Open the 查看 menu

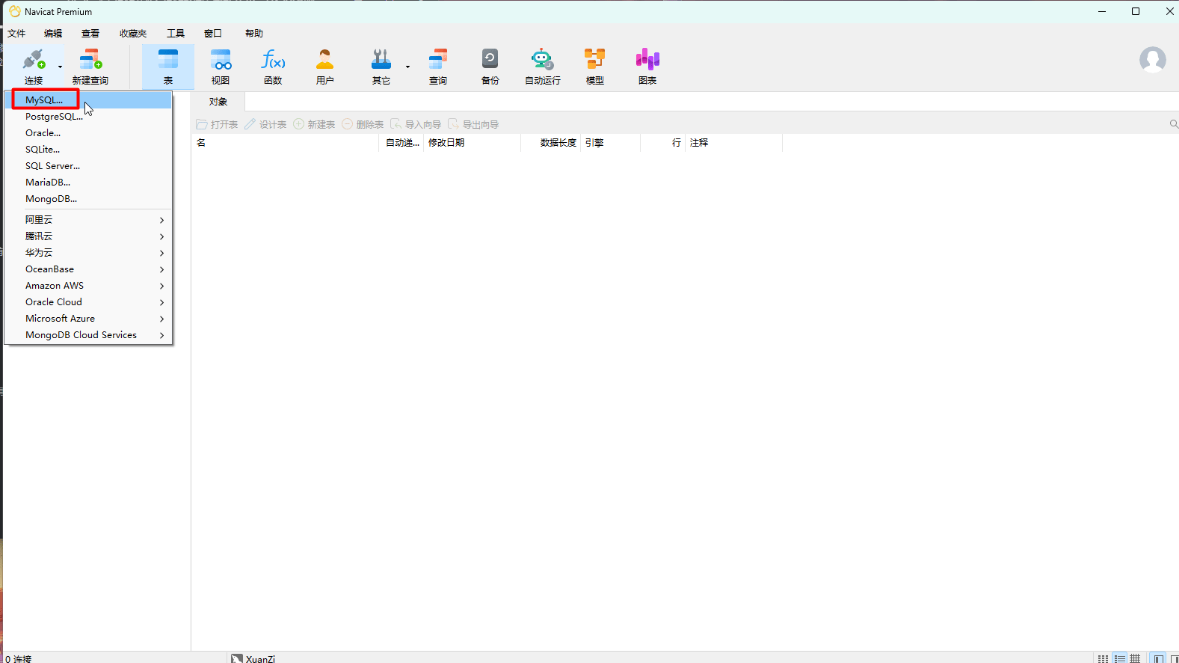(90, 33)
